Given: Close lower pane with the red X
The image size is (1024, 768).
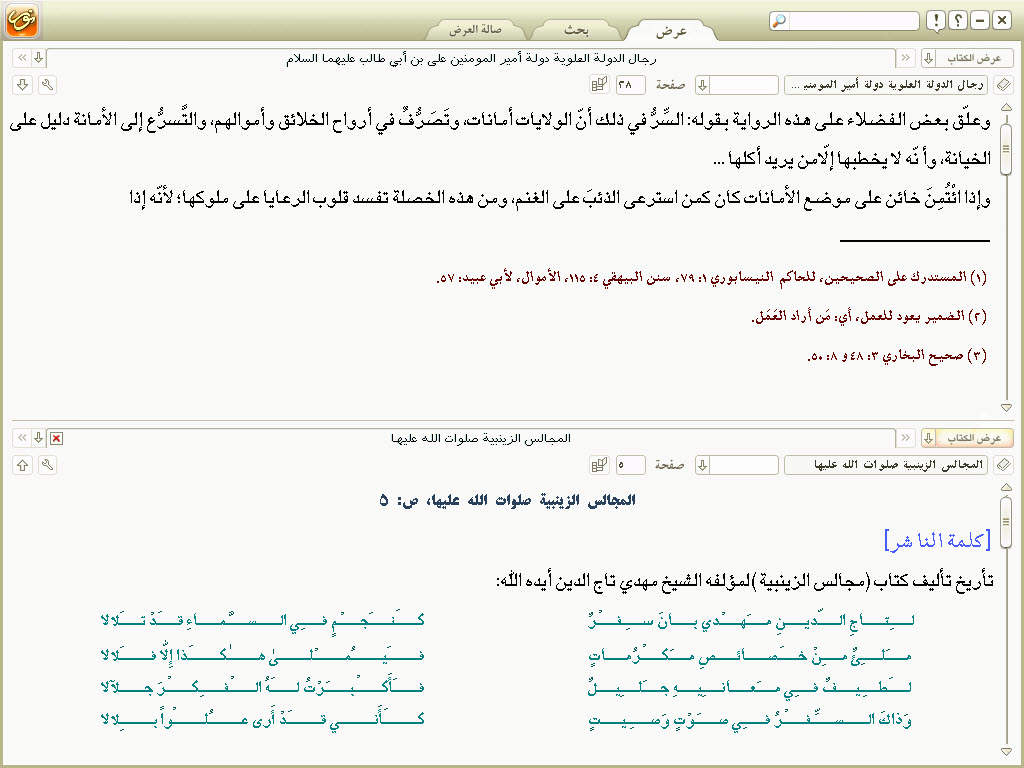Looking at the screenshot, I should click(x=57, y=438).
